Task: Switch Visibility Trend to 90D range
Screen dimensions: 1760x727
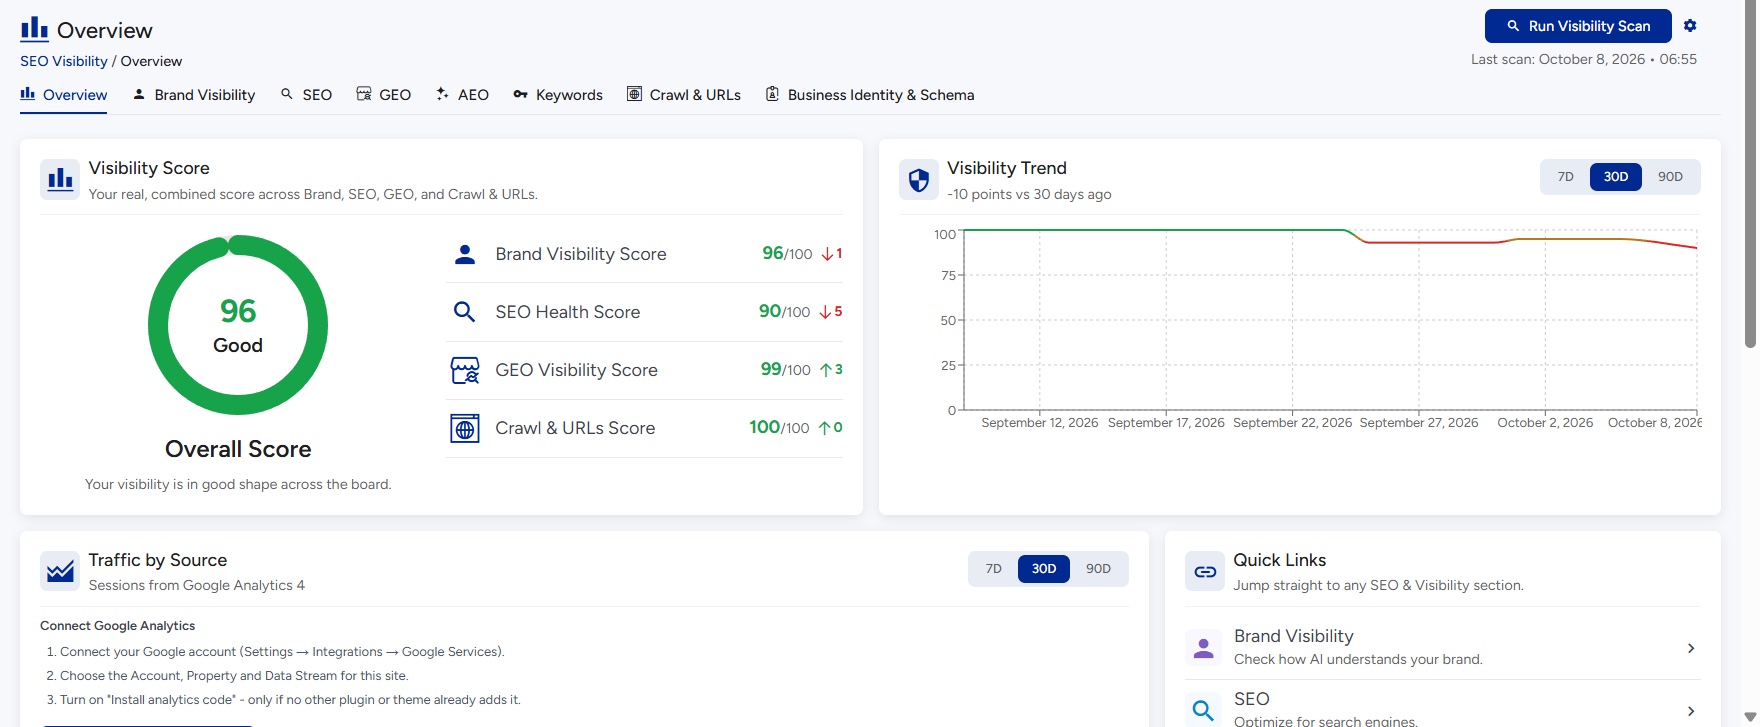Action: point(1670,177)
